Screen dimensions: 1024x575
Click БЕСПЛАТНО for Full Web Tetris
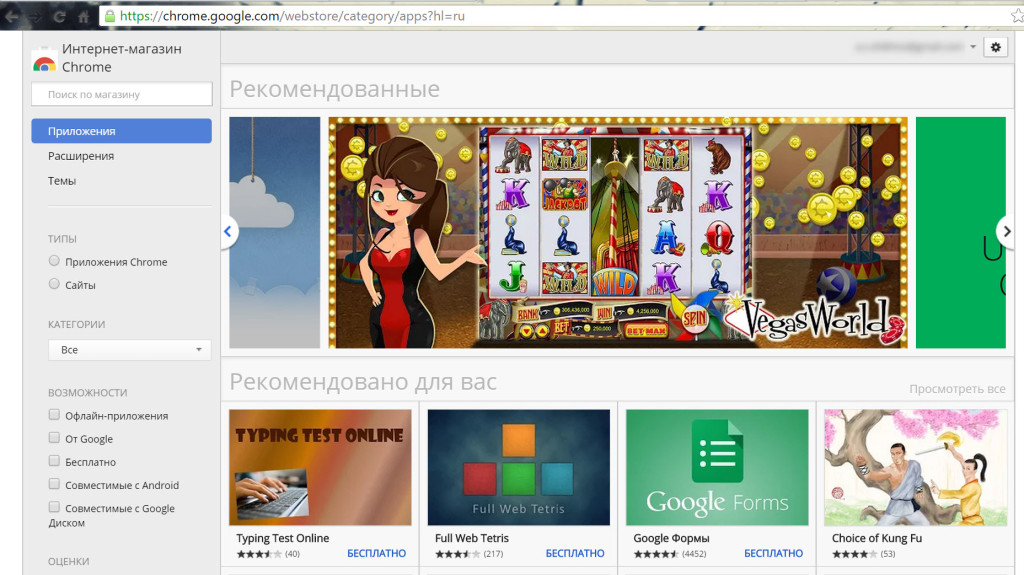pyautogui.click(x=575, y=553)
